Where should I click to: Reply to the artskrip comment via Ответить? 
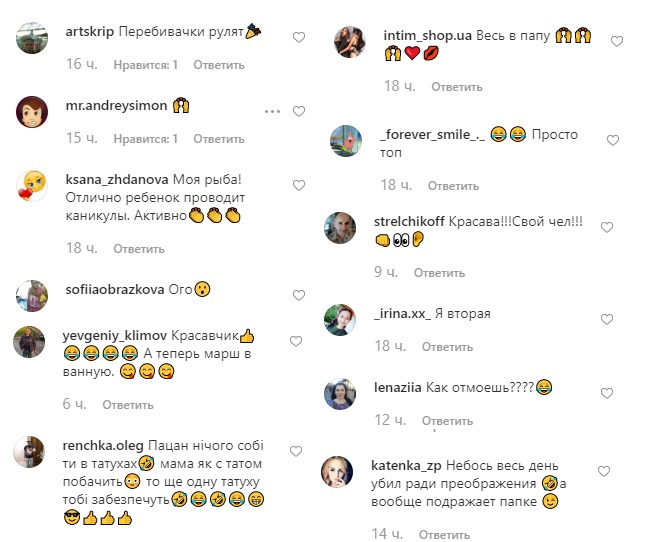click(219, 65)
